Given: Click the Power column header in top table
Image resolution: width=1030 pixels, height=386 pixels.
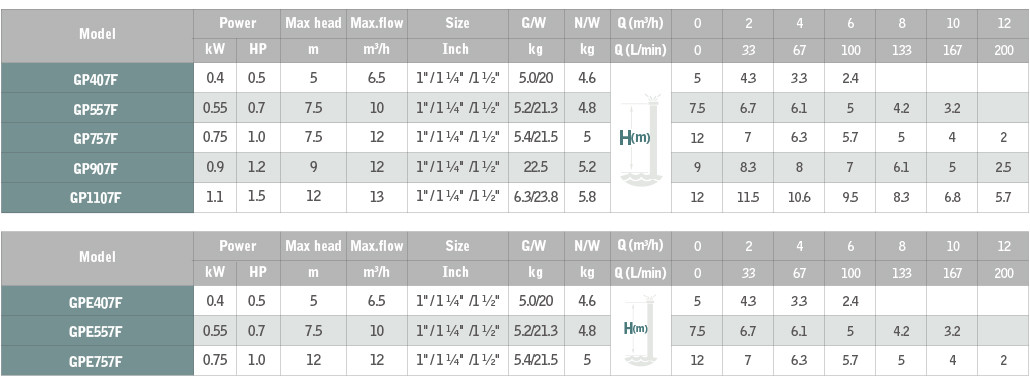Looking at the screenshot, I should pos(237,24).
